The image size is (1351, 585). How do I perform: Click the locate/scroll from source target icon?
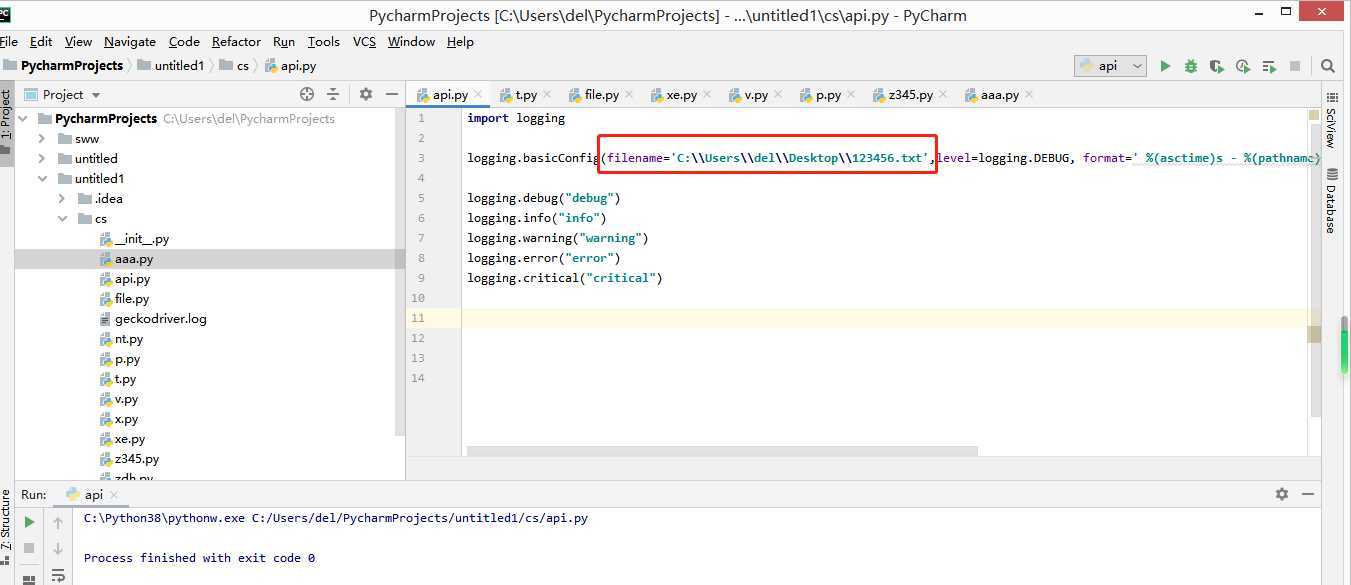tap(307, 94)
